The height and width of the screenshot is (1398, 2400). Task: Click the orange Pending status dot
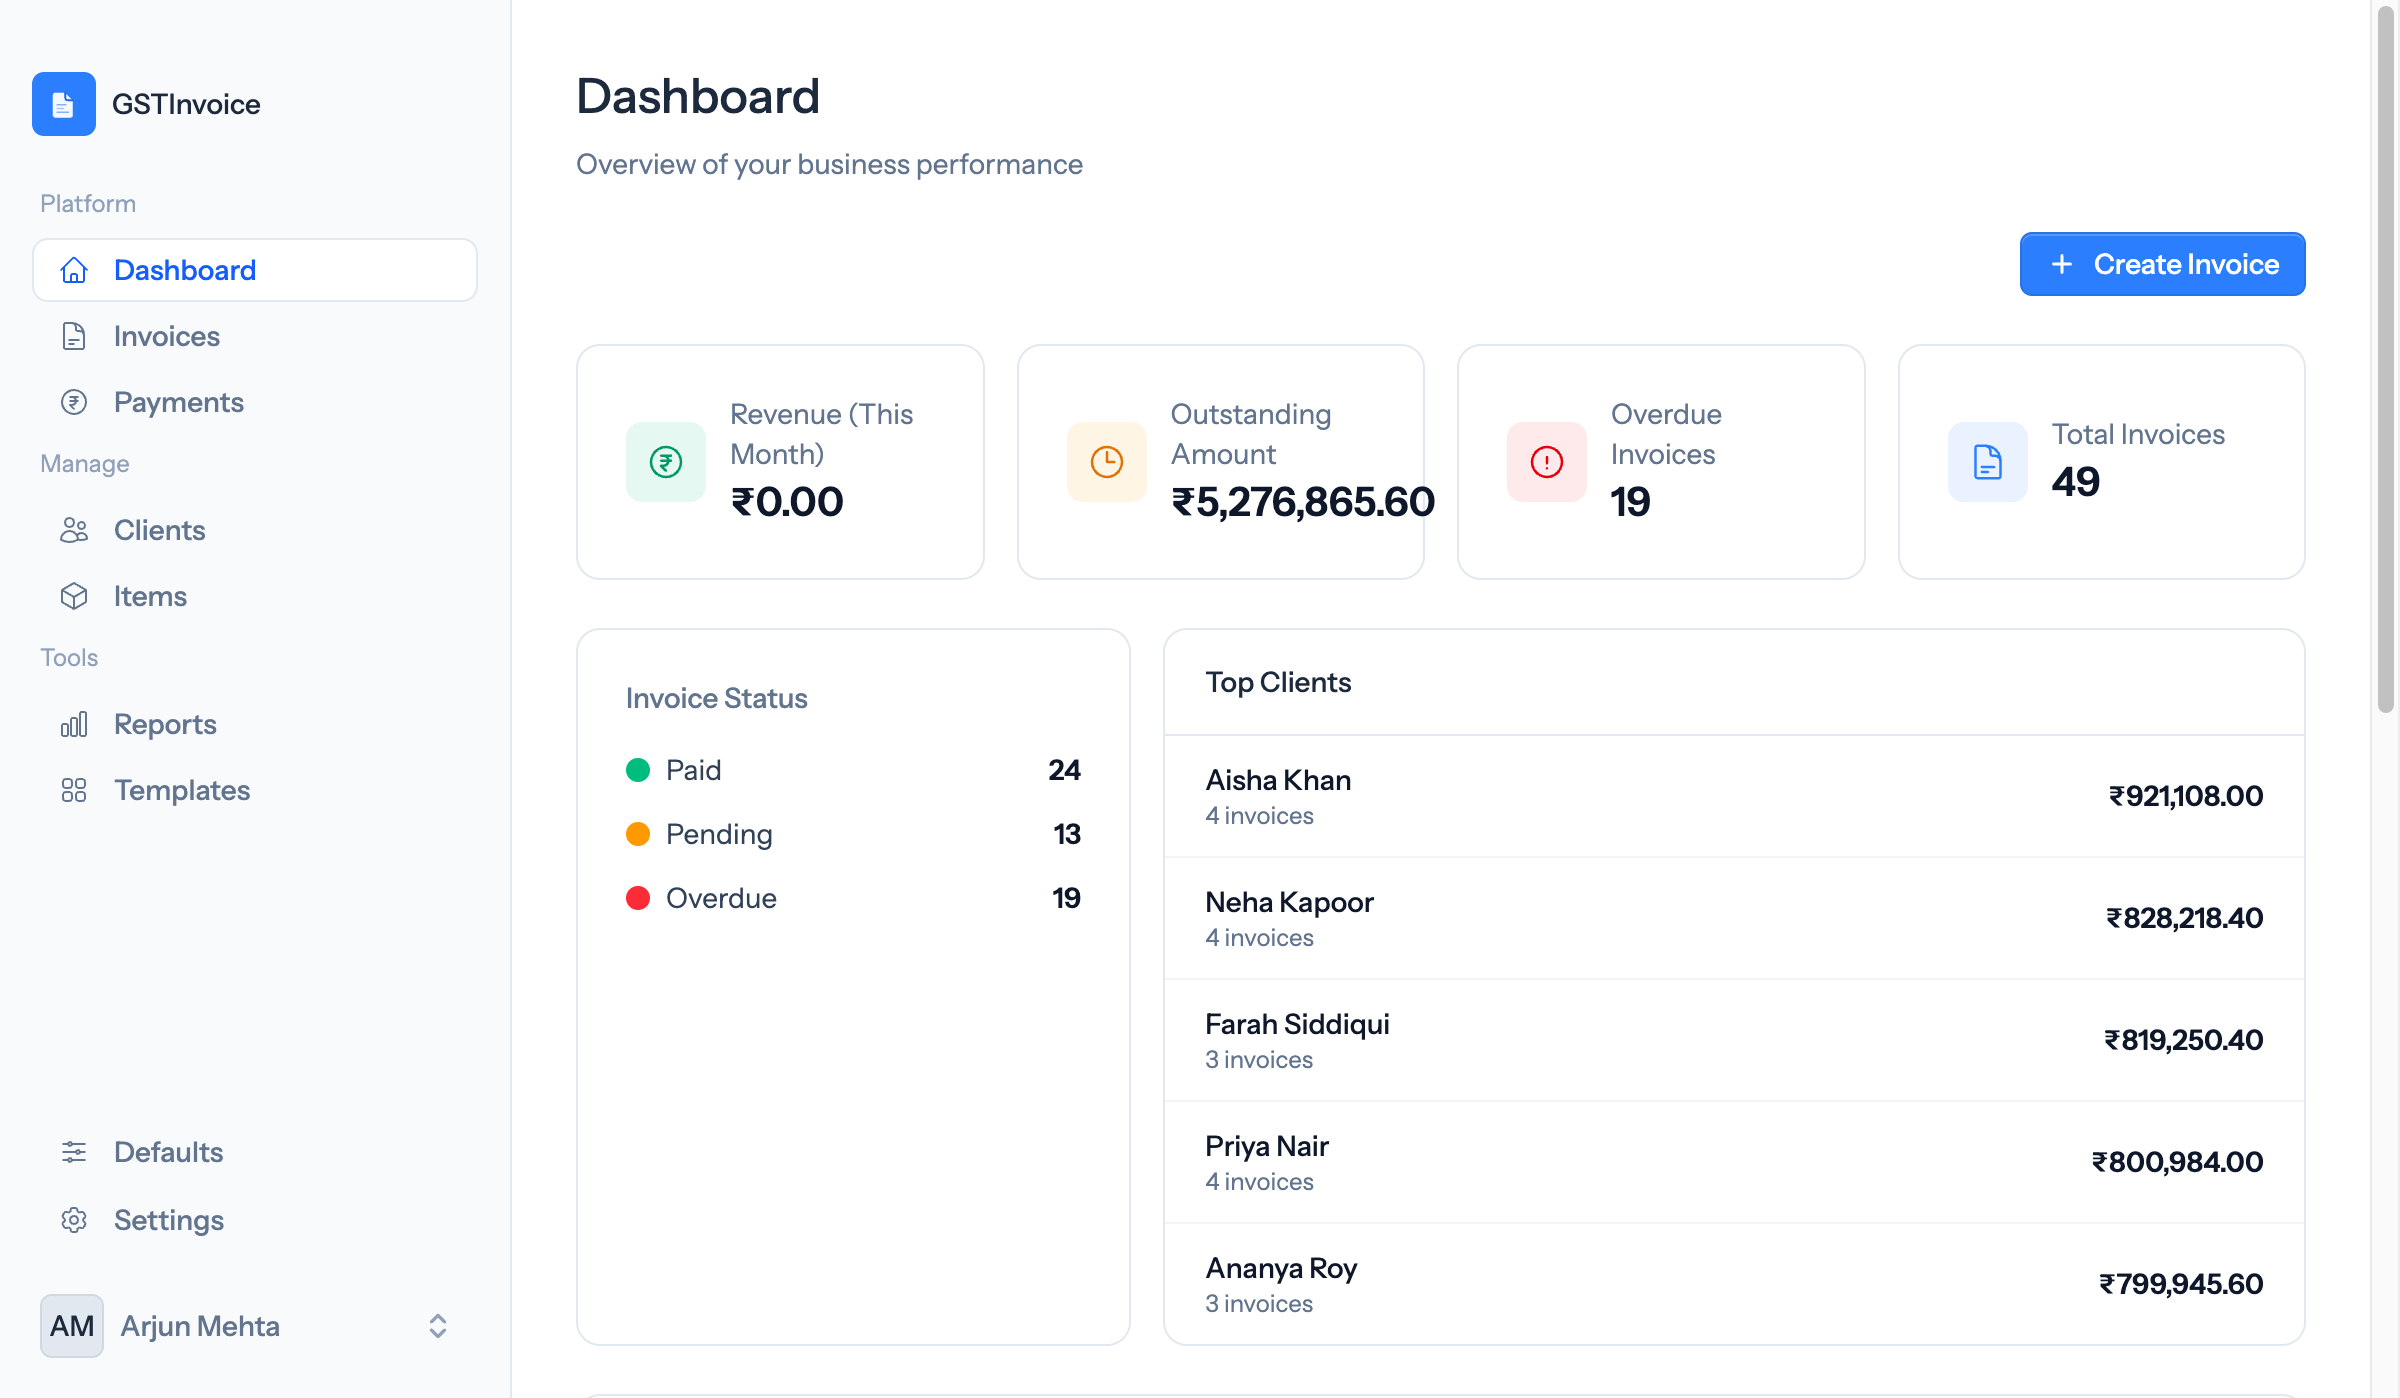coord(638,834)
